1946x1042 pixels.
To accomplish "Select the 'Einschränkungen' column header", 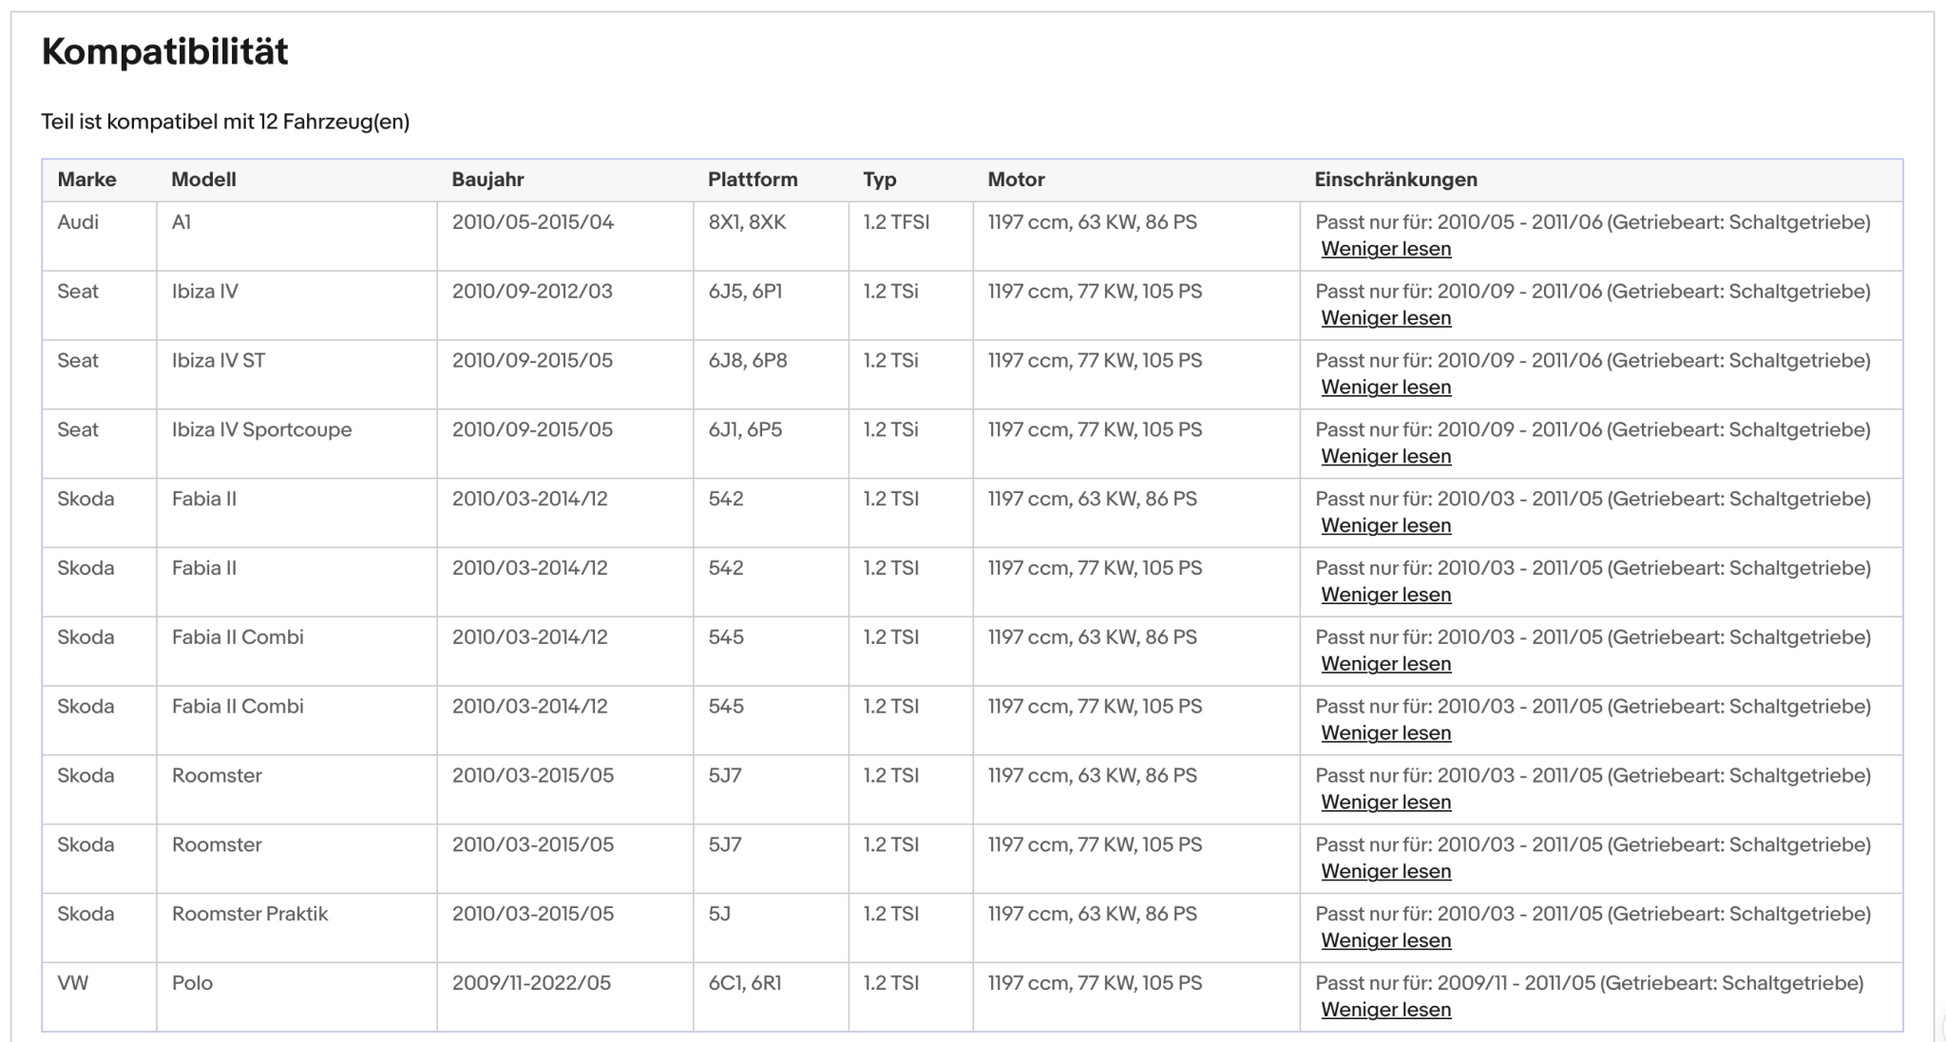I will click(1395, 180).
